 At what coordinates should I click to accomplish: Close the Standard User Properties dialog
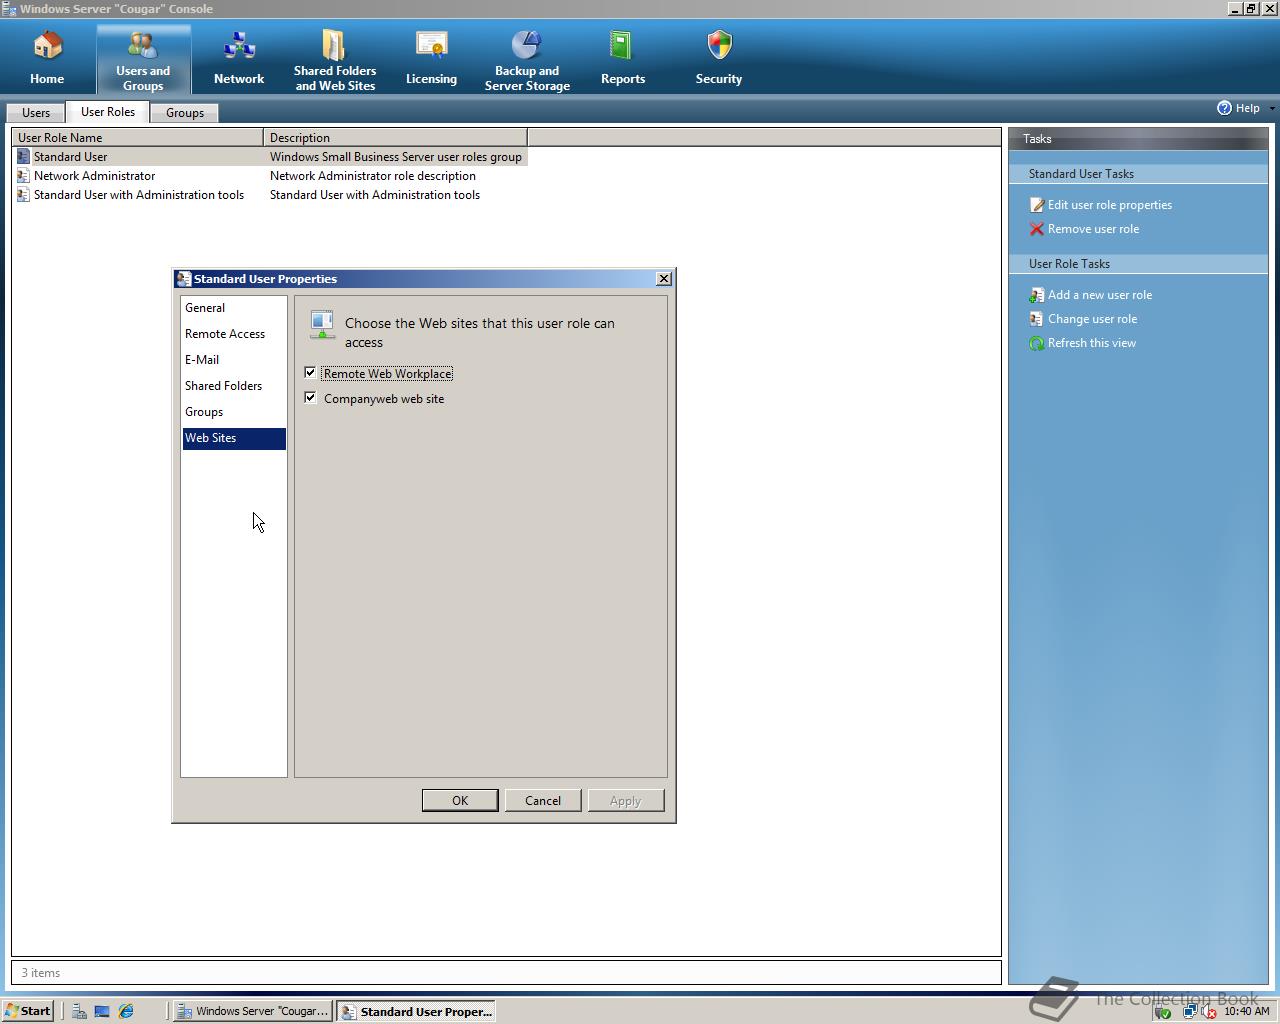pyautogui.click(x=663, y=279)
